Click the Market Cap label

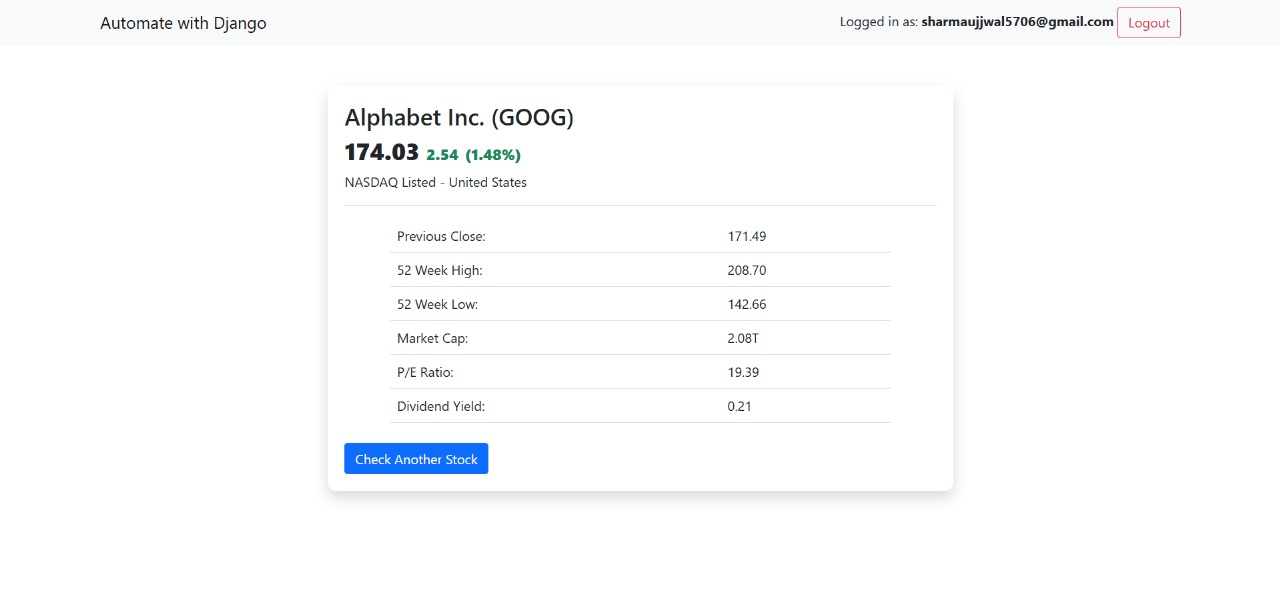pyautogui.click(x=432, y=339)
